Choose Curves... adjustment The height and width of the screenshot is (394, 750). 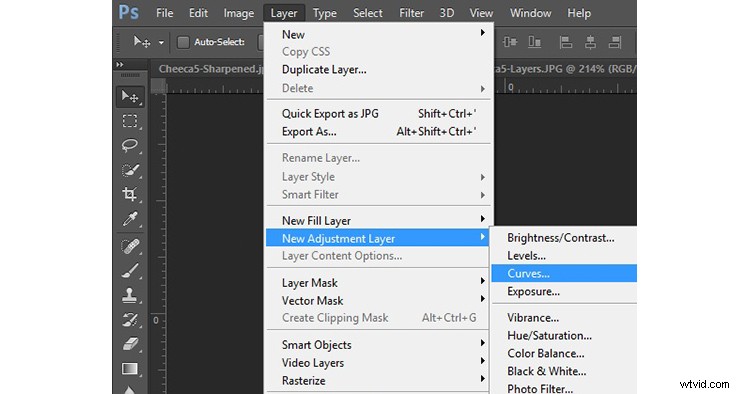[x=564, y=274]
